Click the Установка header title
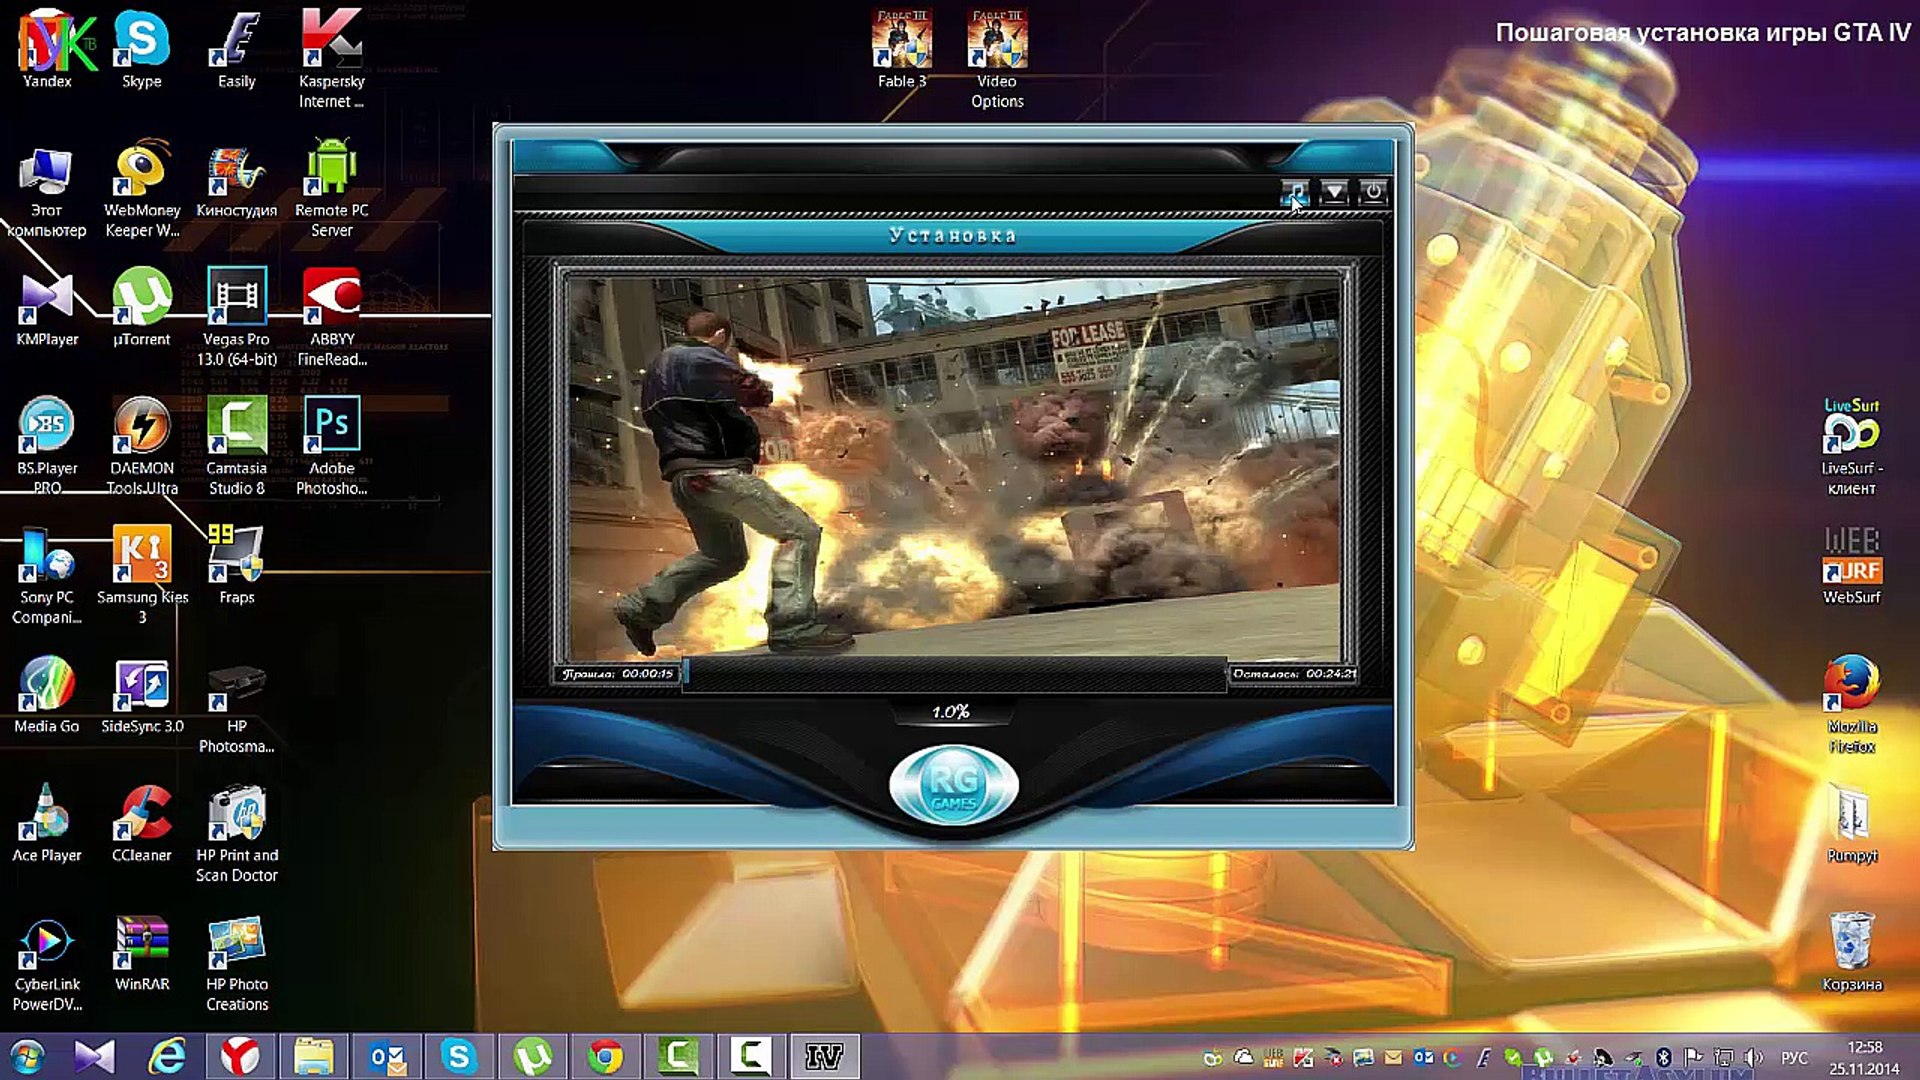 click(953, 236)
